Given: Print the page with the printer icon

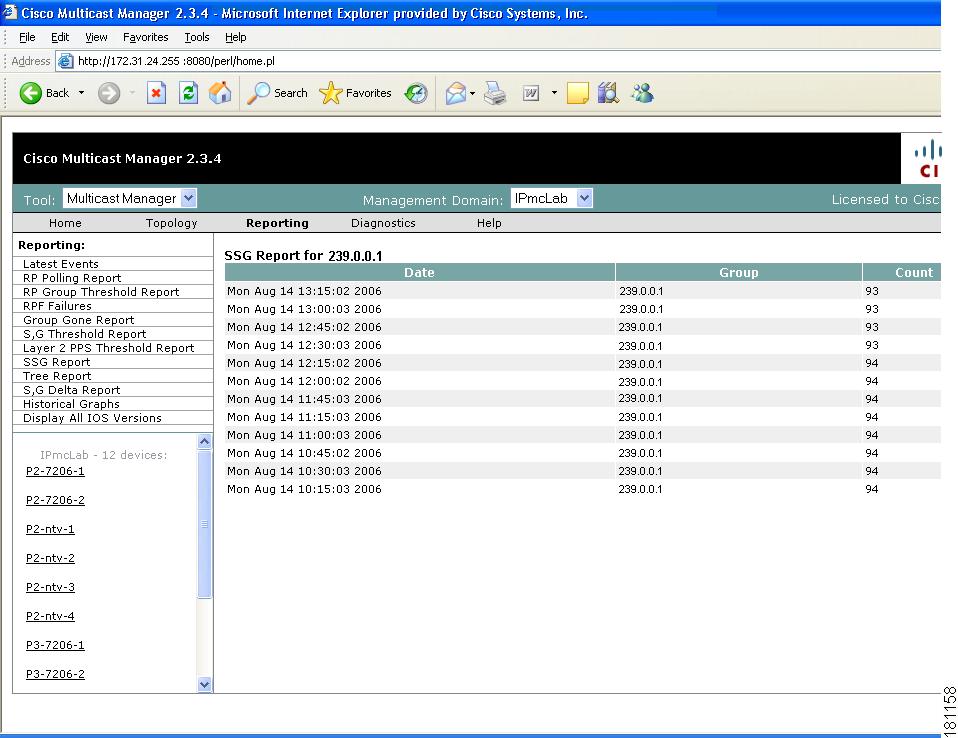Looking at the screenshot, I should click(x=495, y=93).
